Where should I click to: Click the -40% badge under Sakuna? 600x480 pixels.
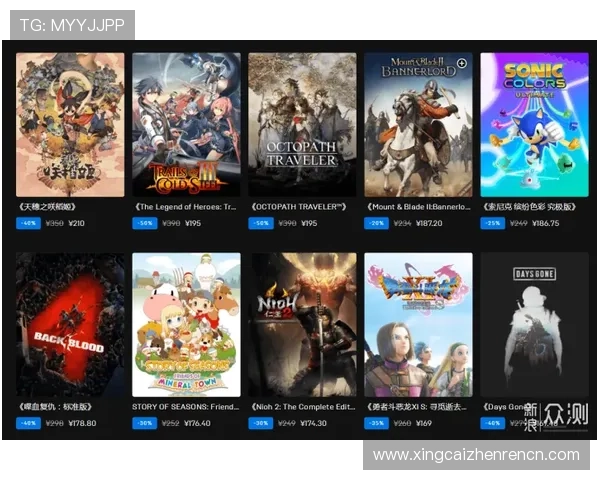pyautogui.click(x=28, y=223)
